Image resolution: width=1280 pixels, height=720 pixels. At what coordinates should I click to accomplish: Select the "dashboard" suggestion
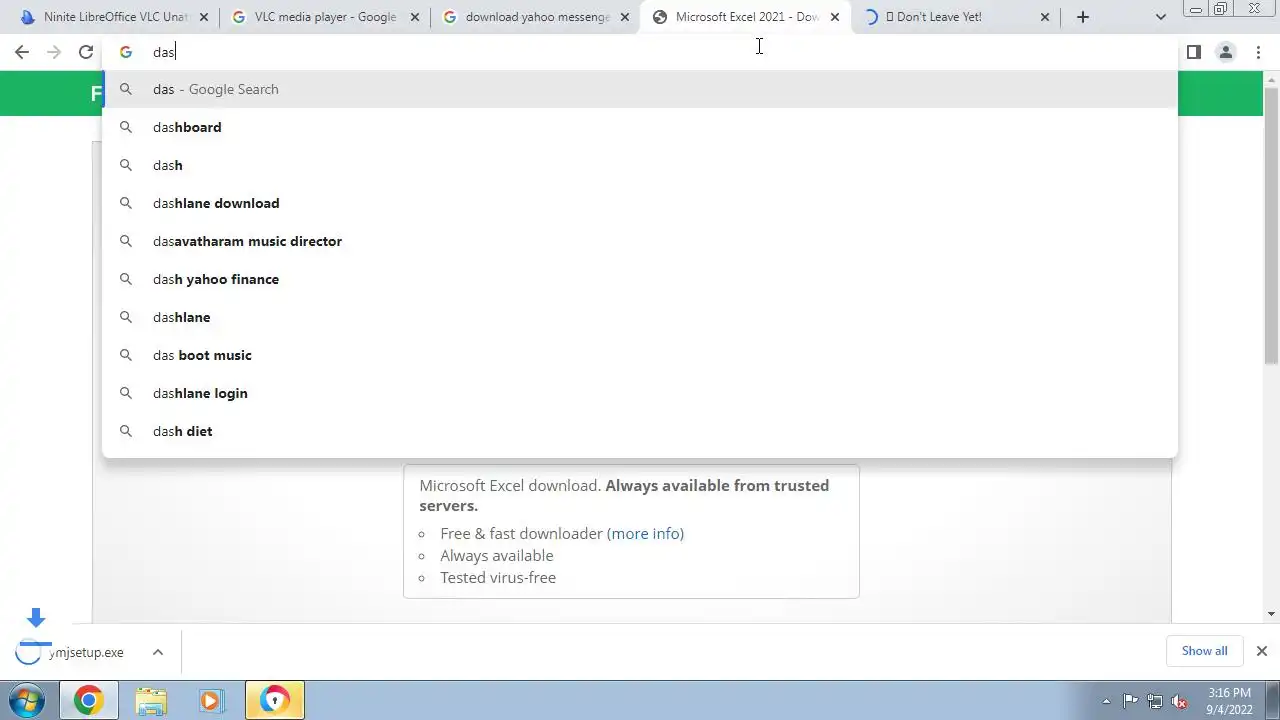click(x=640, y=127)
